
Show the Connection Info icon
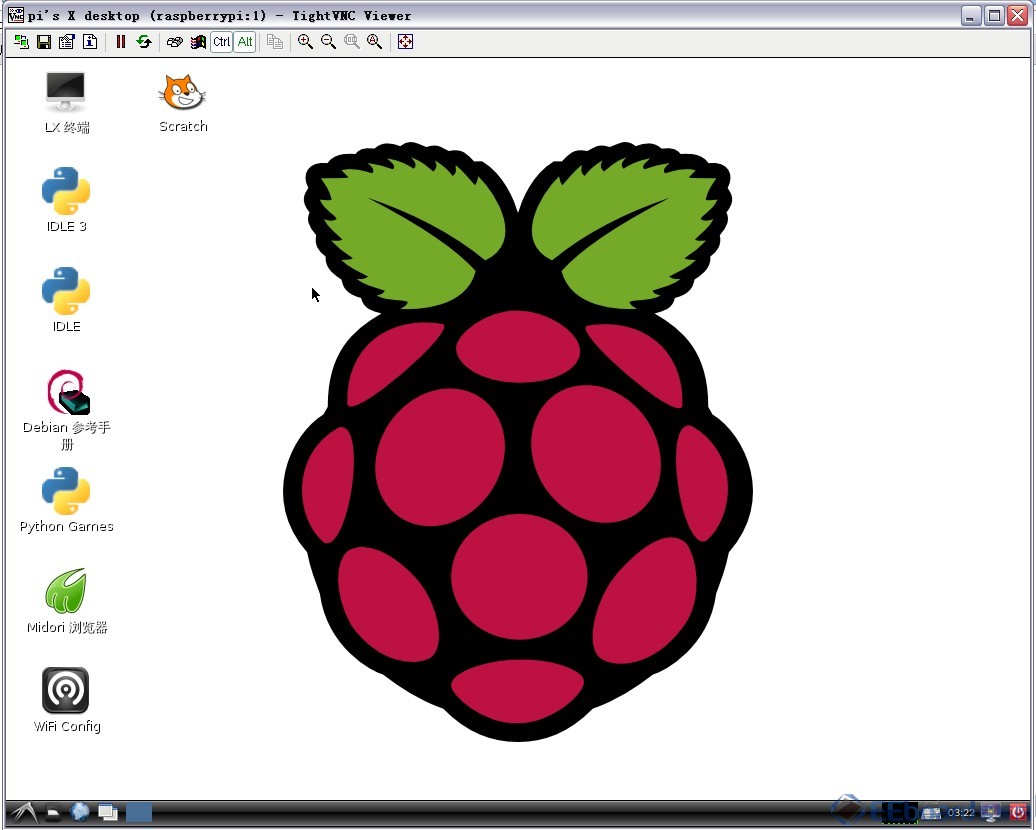coord(90,42)
